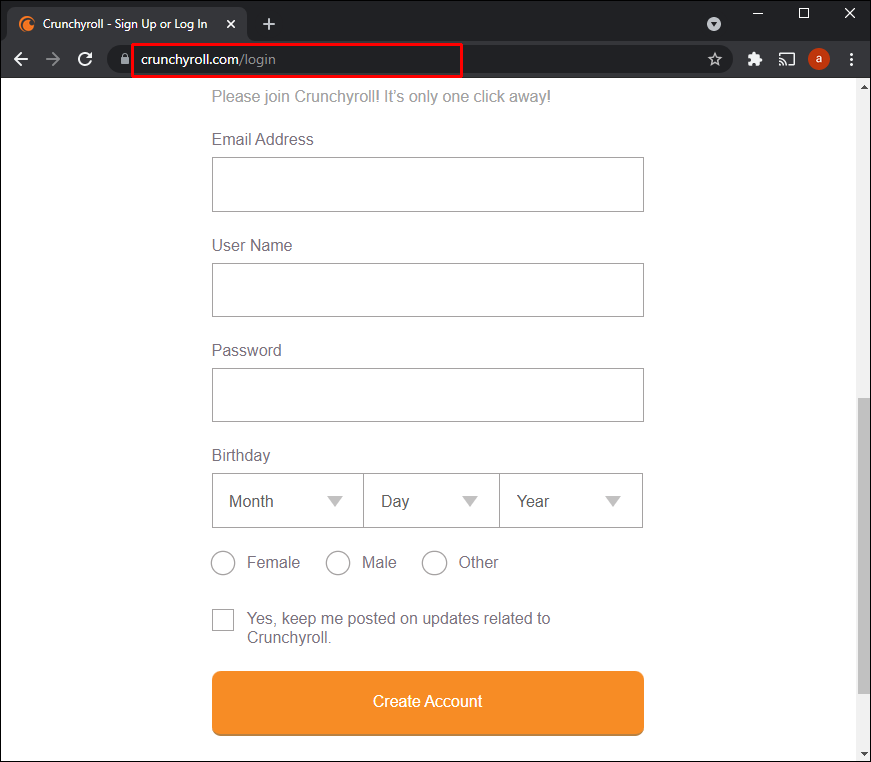Click the media cast icon
871x762 pixels.
787,59
